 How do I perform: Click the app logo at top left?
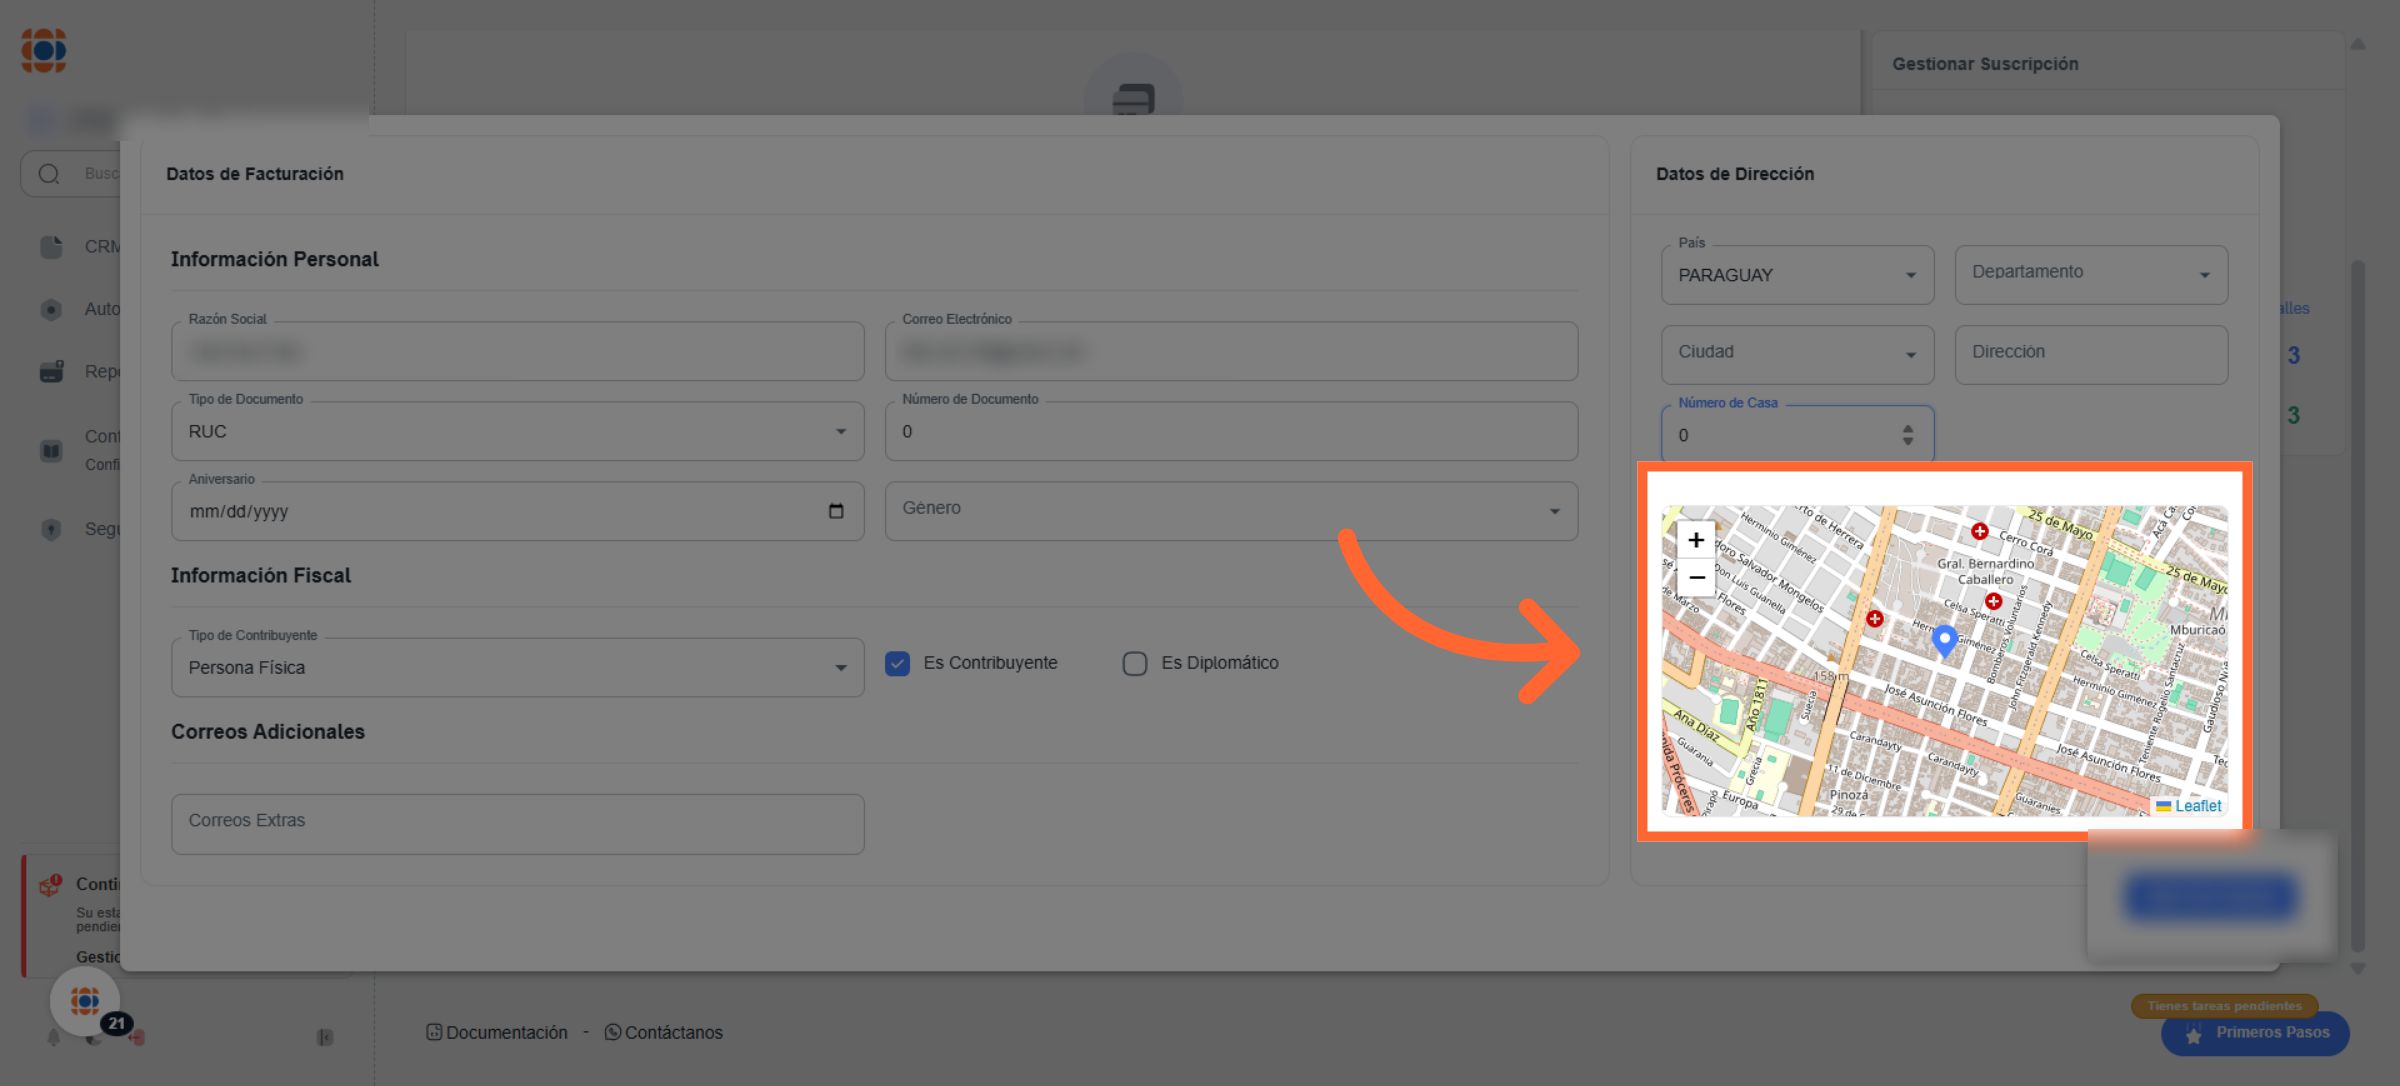pyautogui.click(x=44, y=50)
